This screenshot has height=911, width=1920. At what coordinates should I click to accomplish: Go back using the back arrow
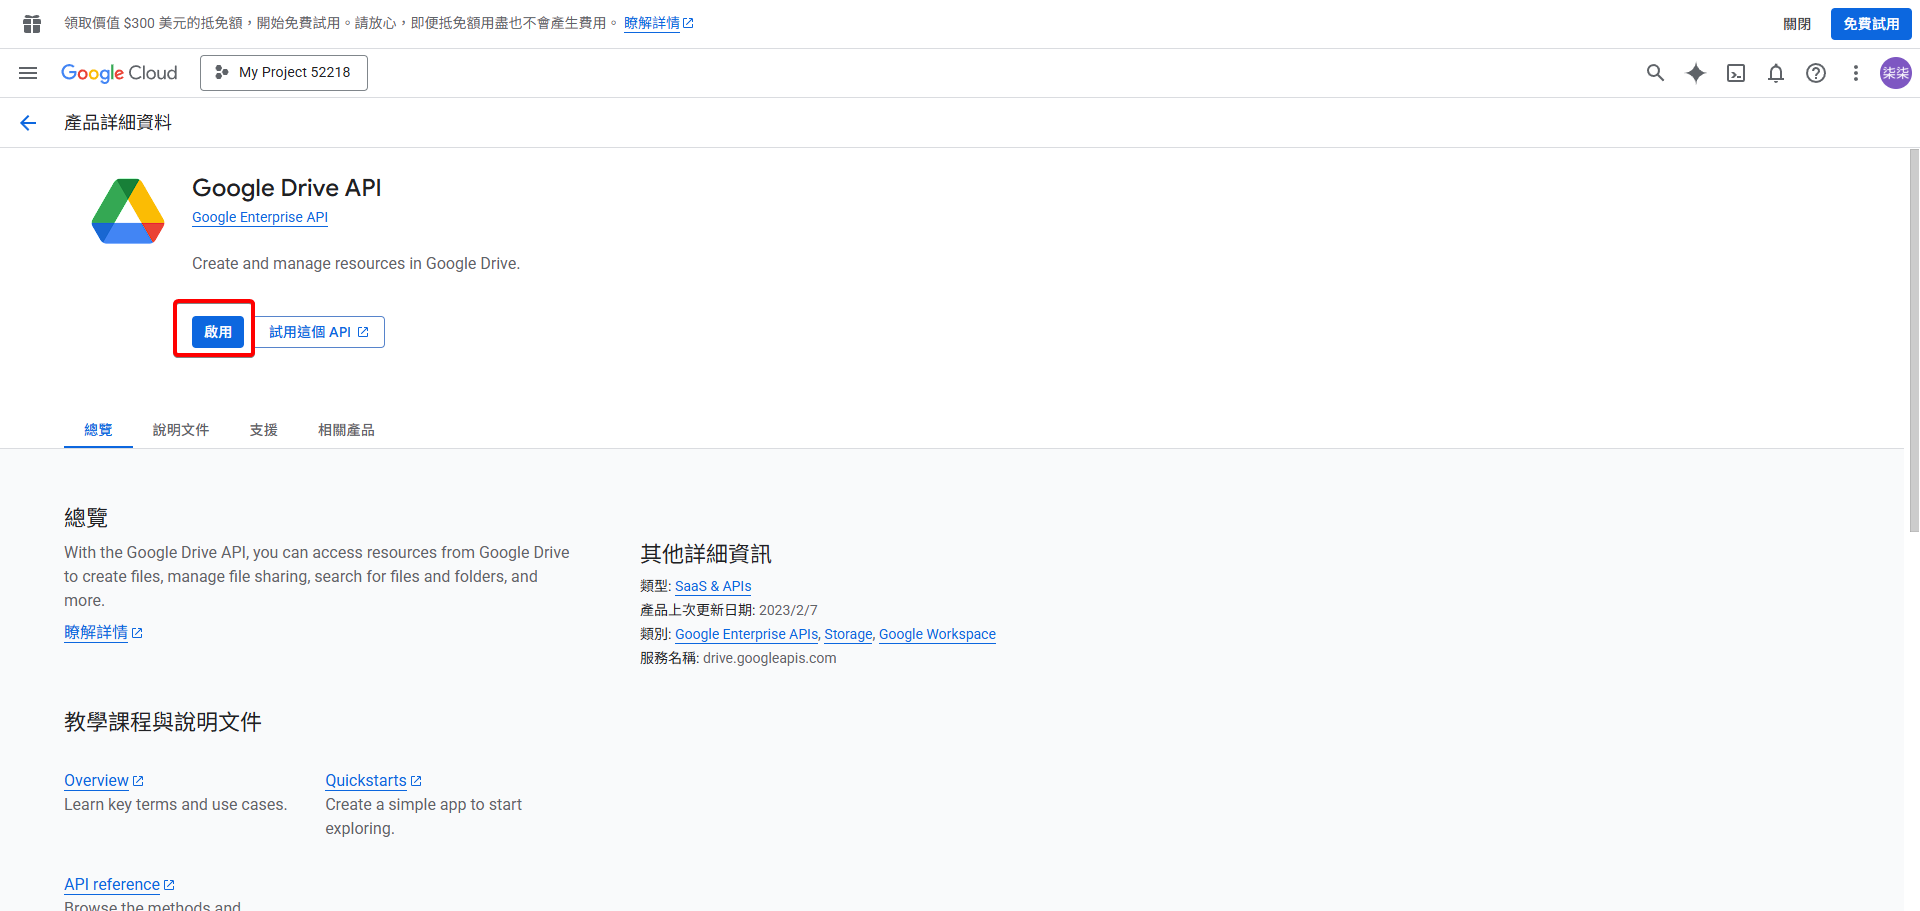point(27,122)
